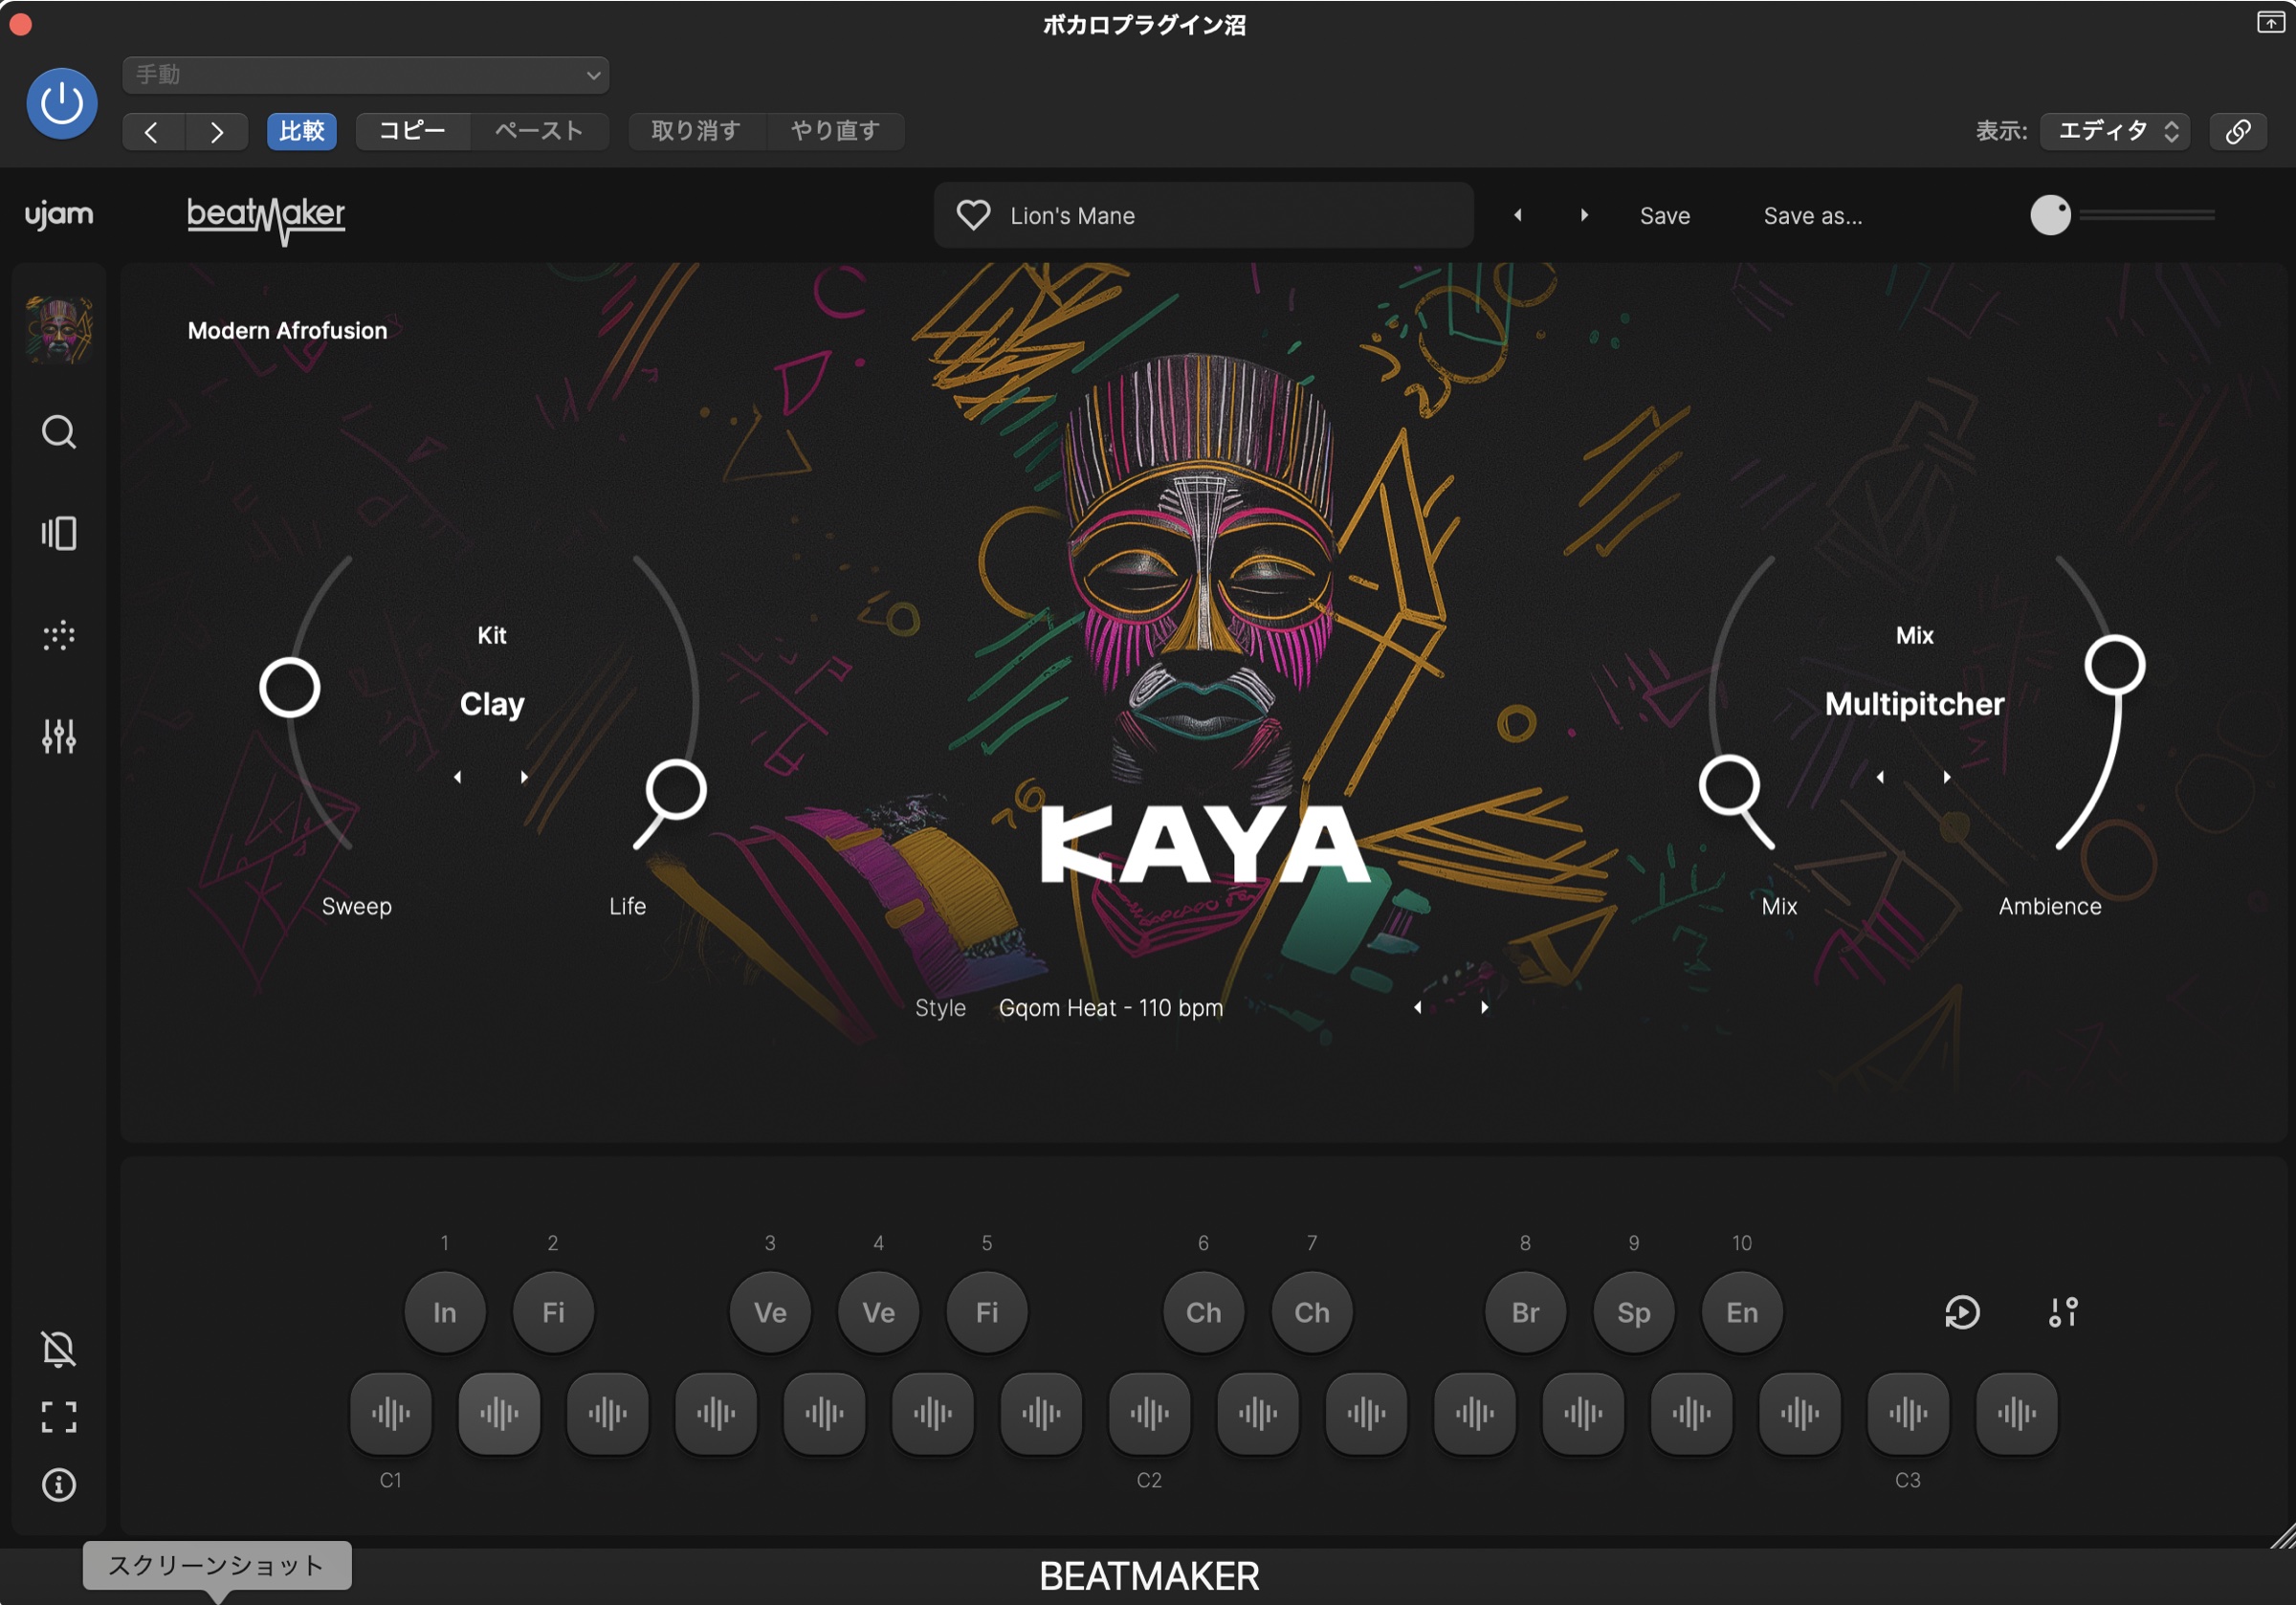Trigger the Sp pattern pad 9

(1634, 1312)
